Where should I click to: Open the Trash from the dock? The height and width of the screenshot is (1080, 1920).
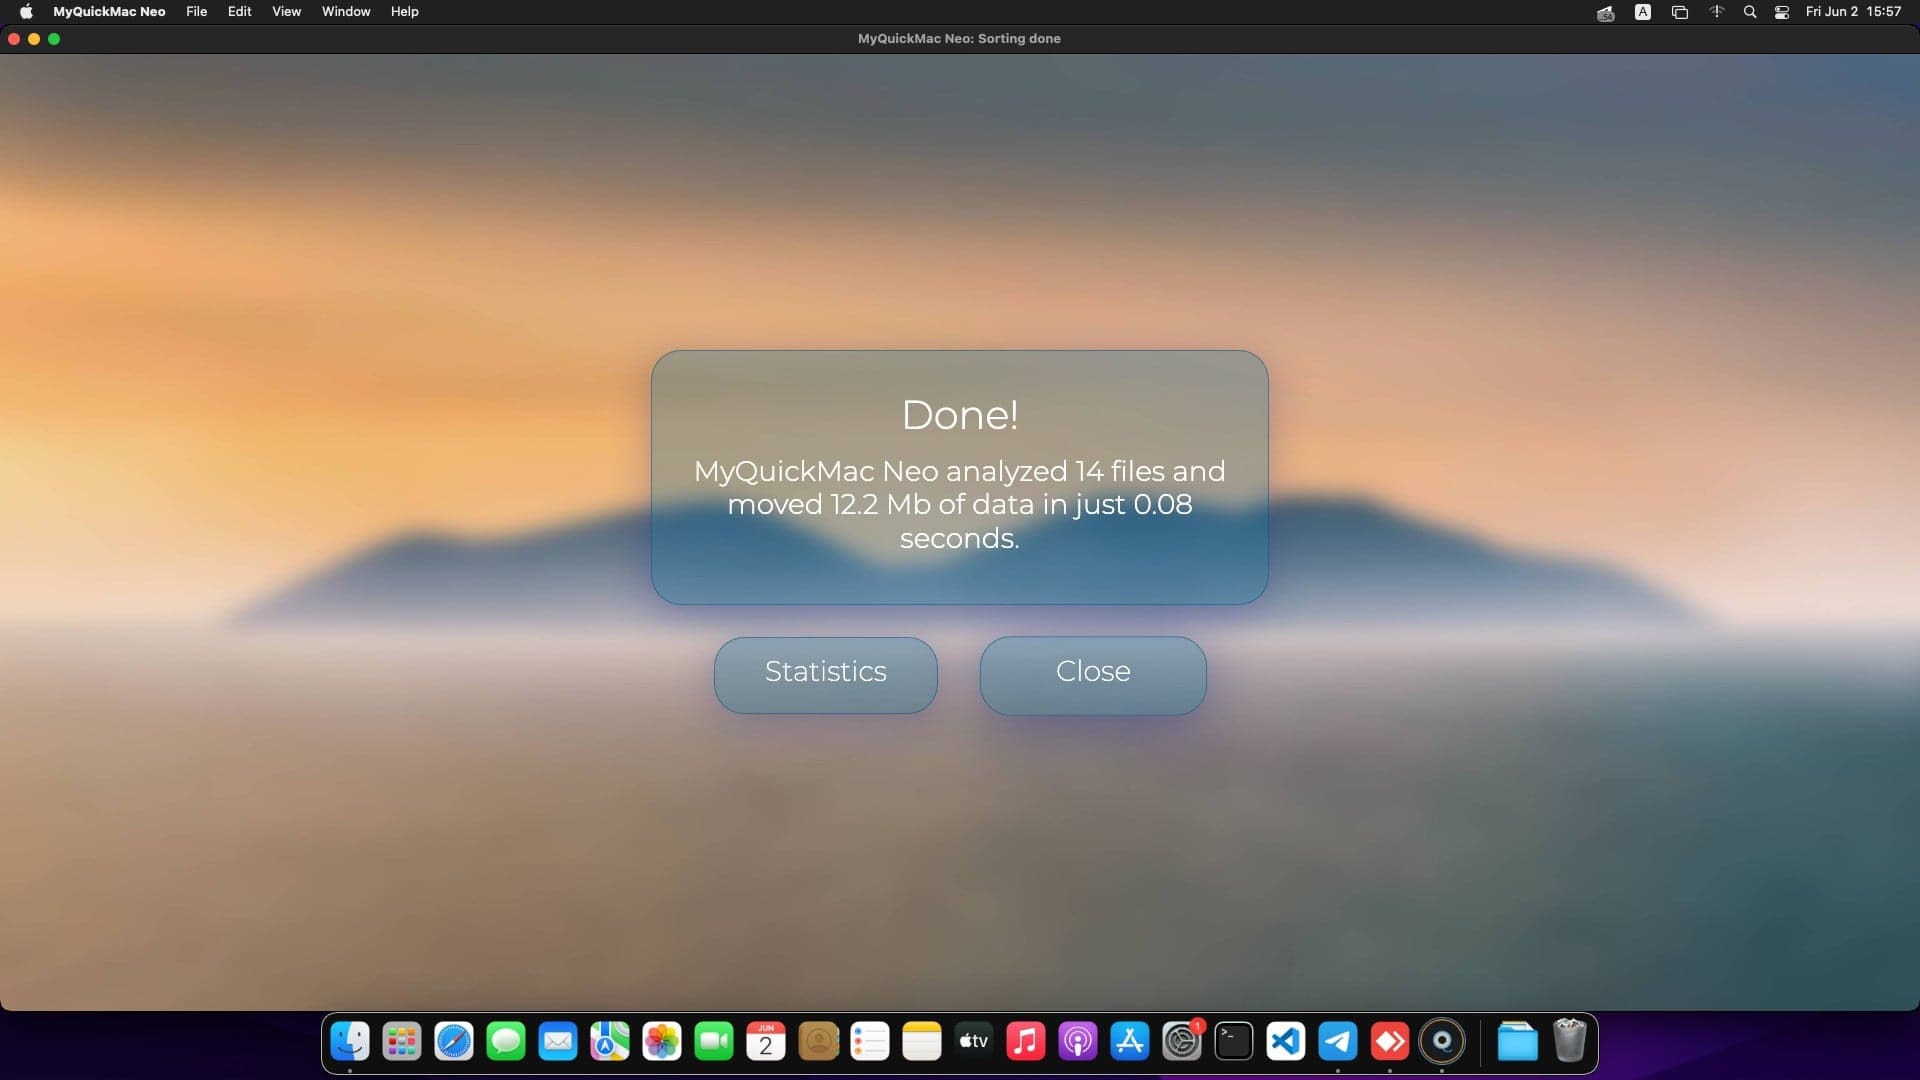[x=1570, y=1042]
